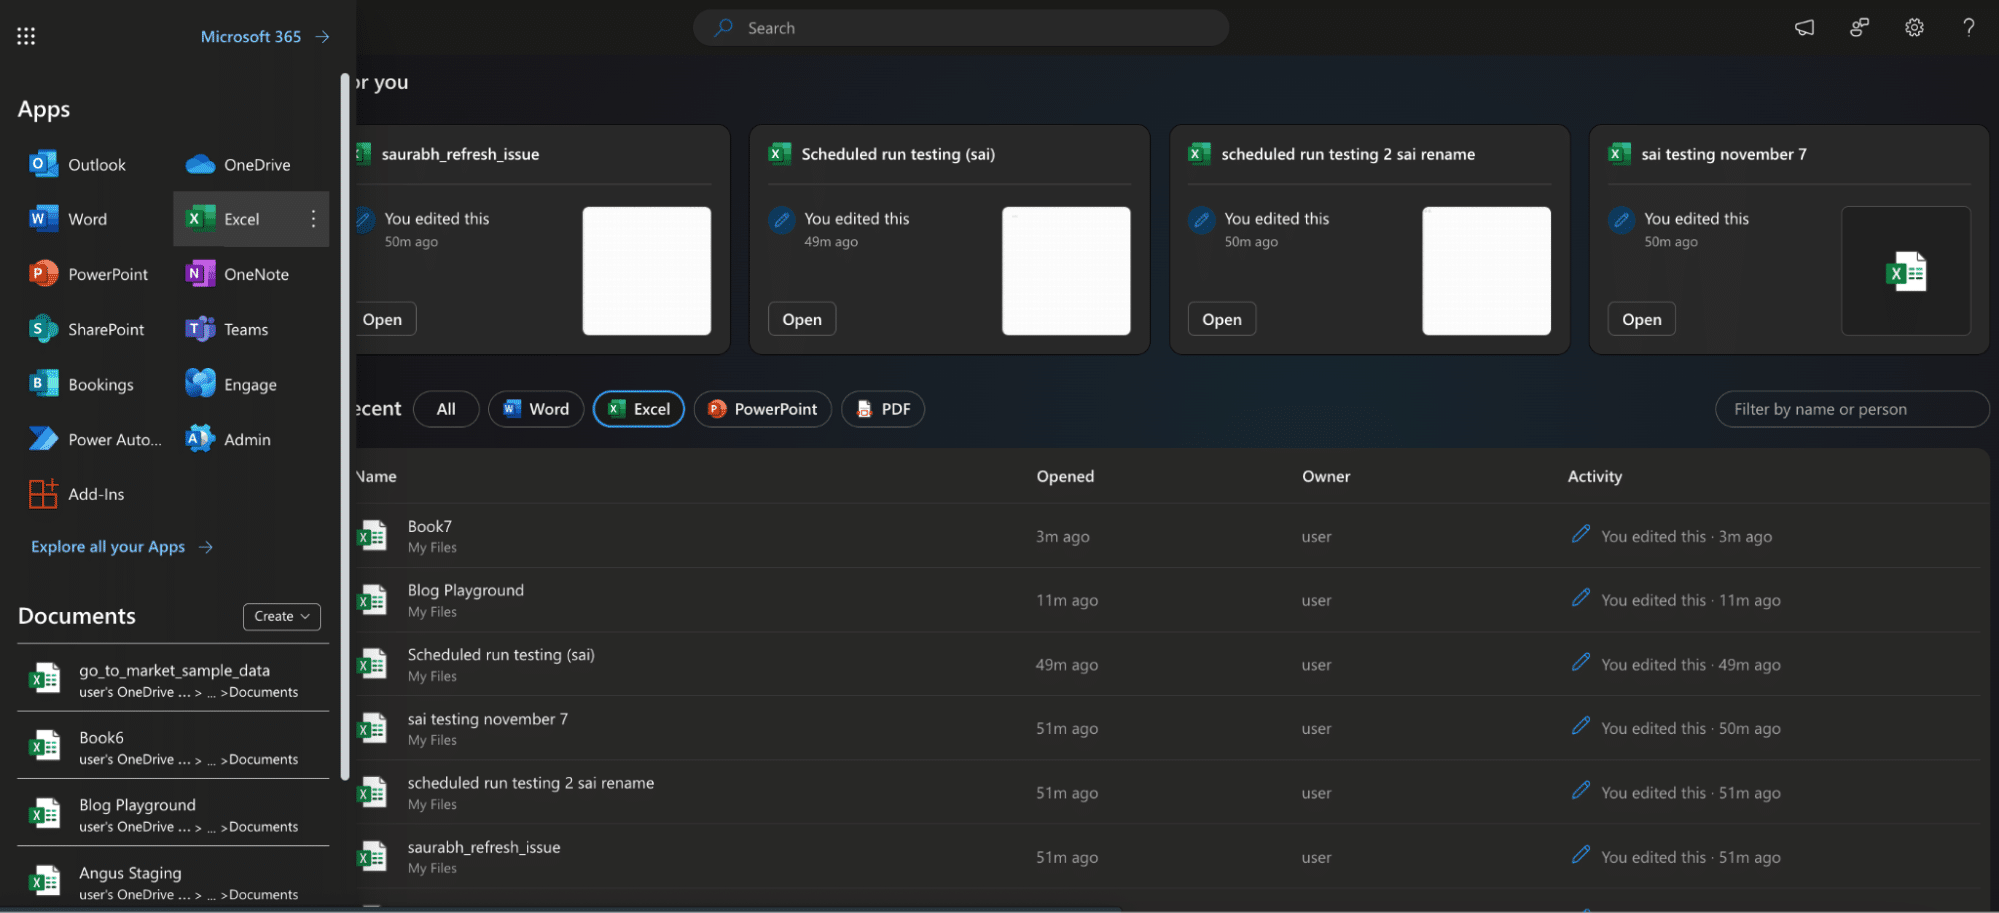This screenshot has width=1999, height=913.
Task: Open go_to_market_sample_data document
Action: pyautogui.click(x=173, y=679)
